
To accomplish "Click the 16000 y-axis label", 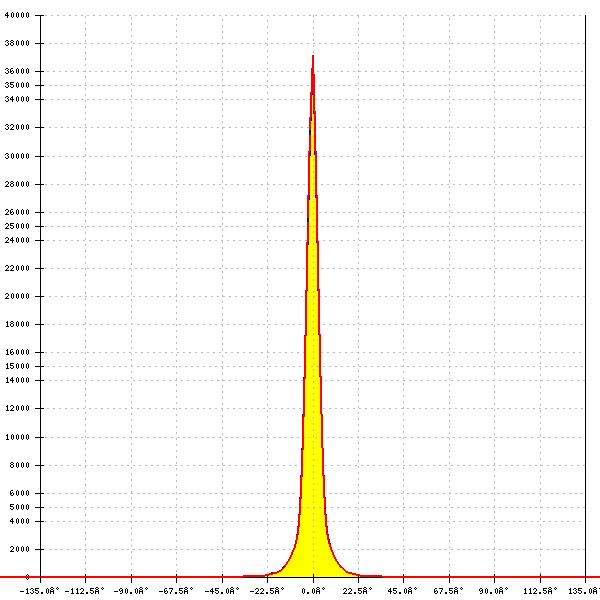I will point(17,352).
